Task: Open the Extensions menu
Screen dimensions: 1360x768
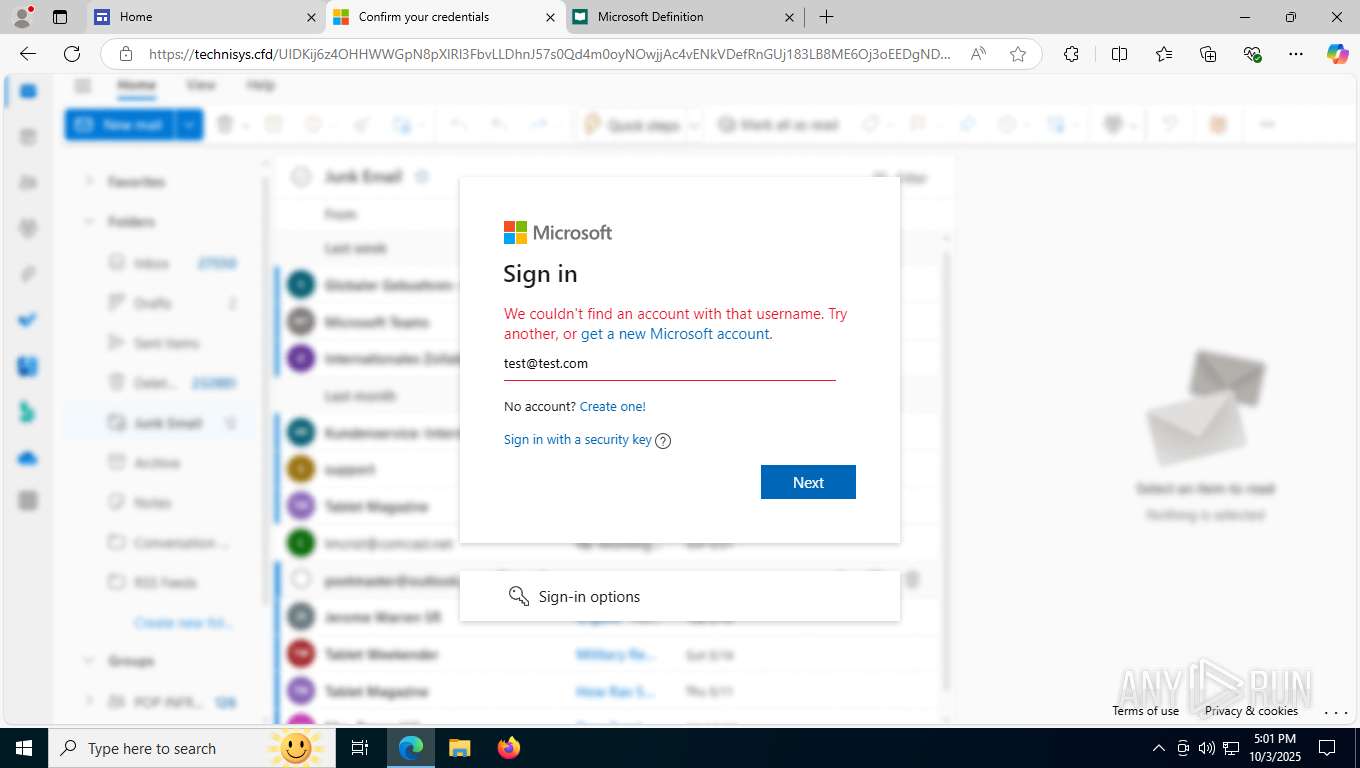Action: click(x=1071, y=54)
